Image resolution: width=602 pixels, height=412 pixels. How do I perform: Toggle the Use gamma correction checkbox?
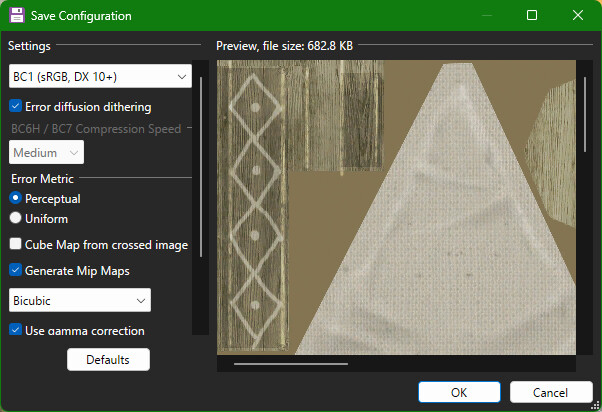tap(16, 331)
